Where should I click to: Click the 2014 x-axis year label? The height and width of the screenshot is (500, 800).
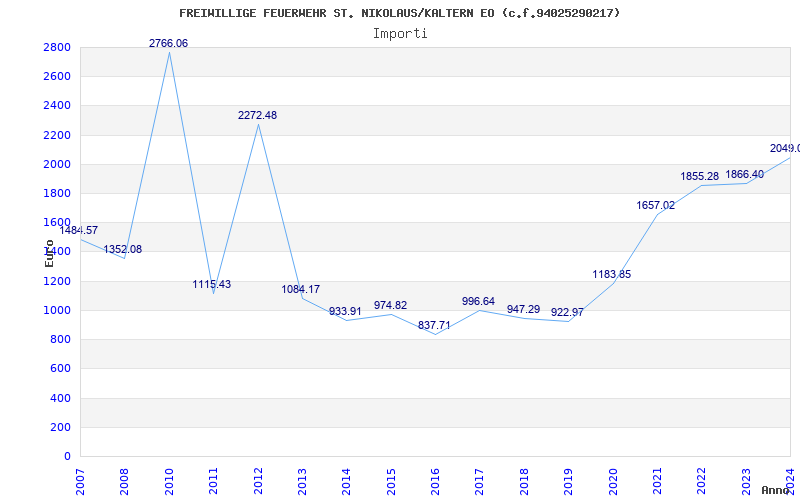(346, 481)
